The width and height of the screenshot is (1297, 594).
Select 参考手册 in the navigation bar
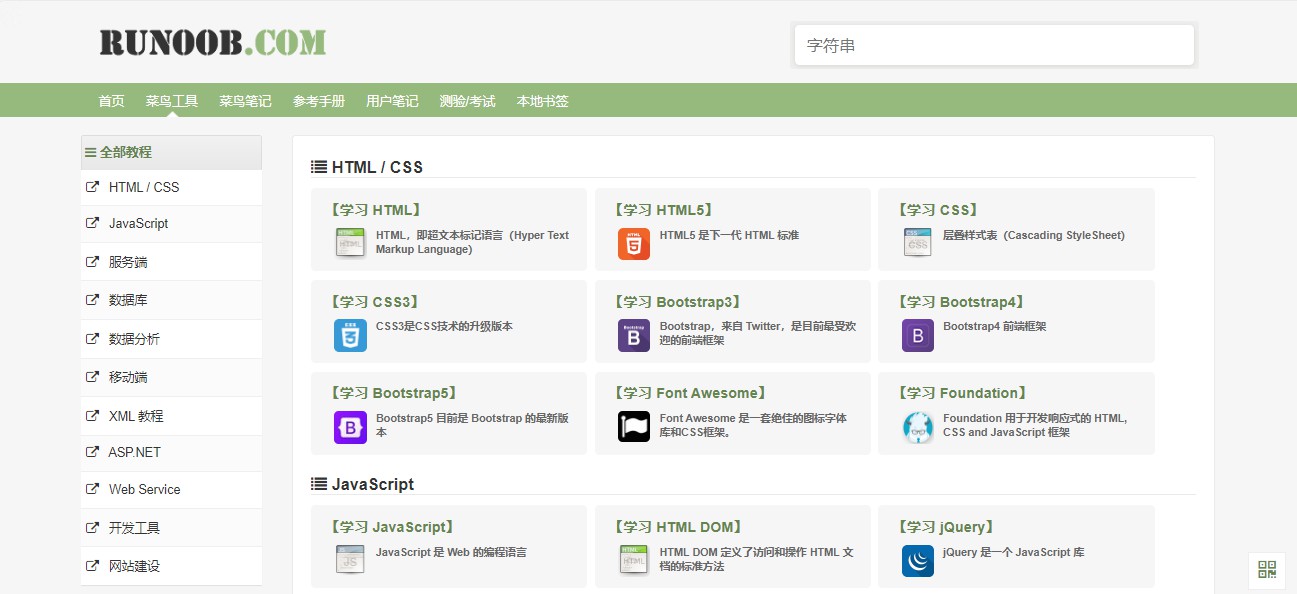tap(319, 101)
